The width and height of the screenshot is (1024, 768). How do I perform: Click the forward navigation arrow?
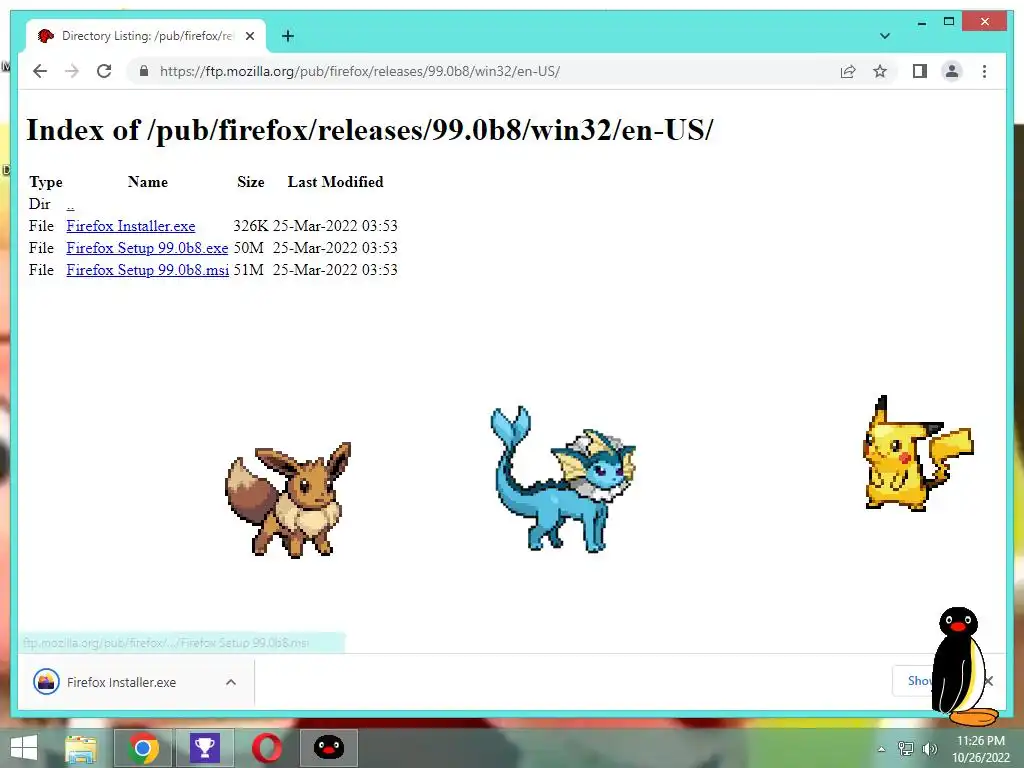tap(72, 71)
